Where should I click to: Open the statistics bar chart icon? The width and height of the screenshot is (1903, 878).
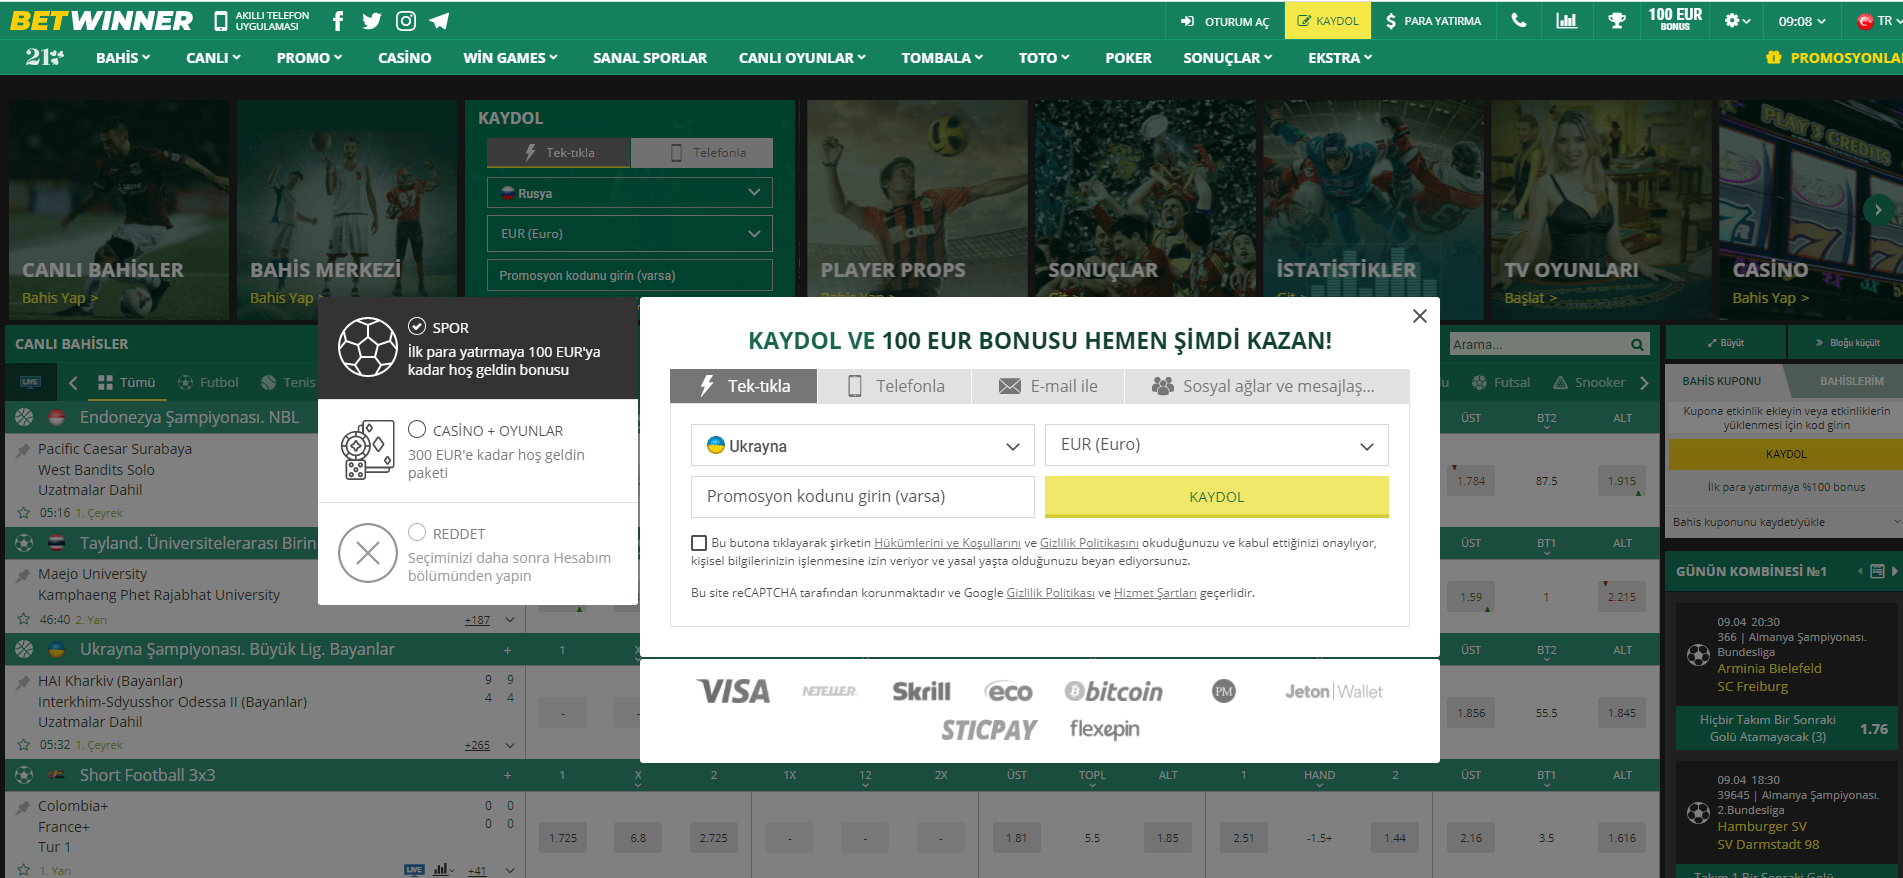(x=1567, y=21)
